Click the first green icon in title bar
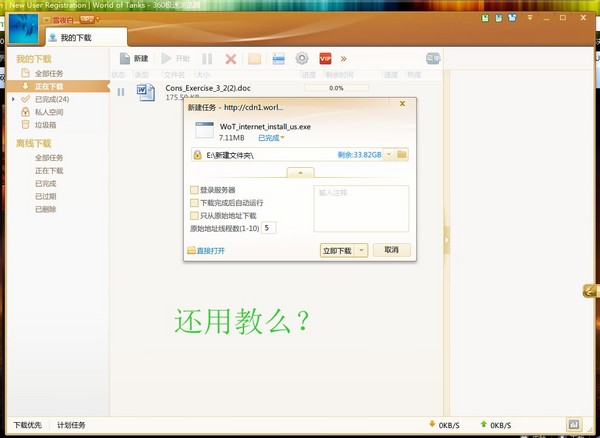Image resolution: width=600 pixels, height=438 pixels. pyautogui.click(x=485, y=18)
